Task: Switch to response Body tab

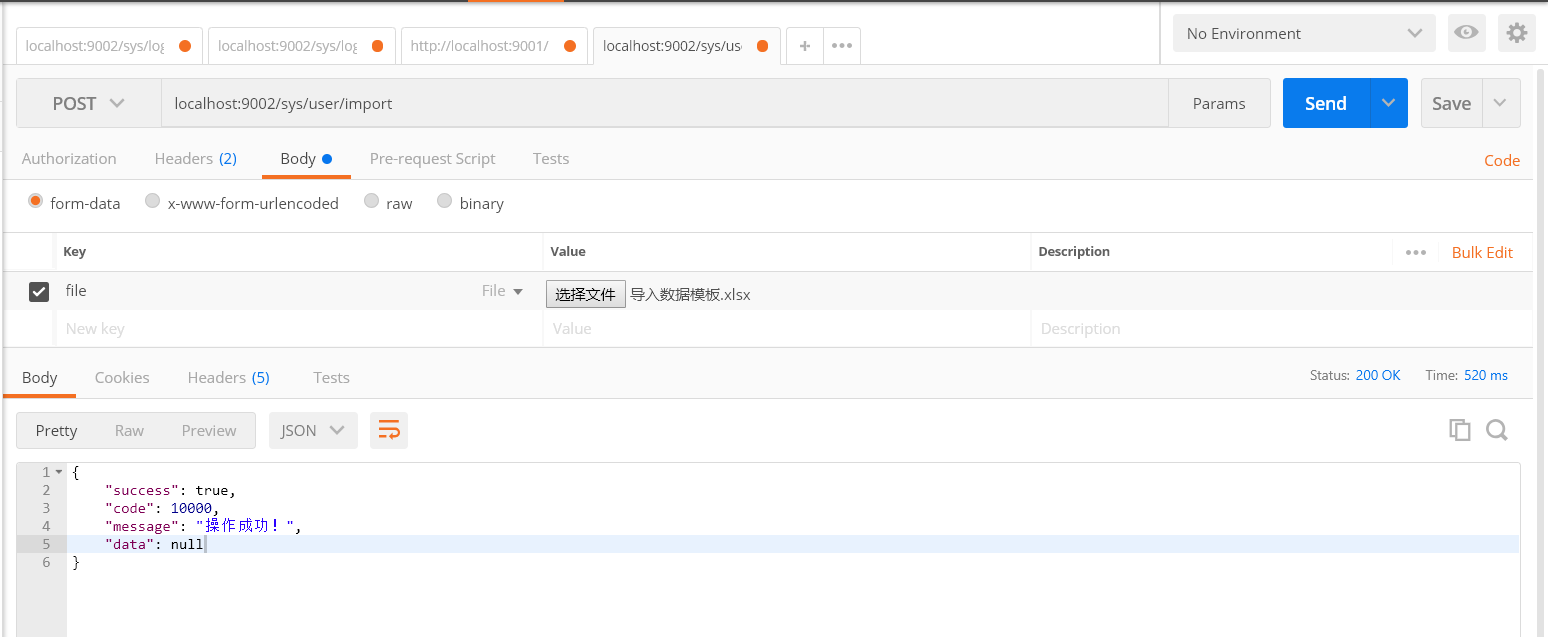Action: tap(40, 377)
